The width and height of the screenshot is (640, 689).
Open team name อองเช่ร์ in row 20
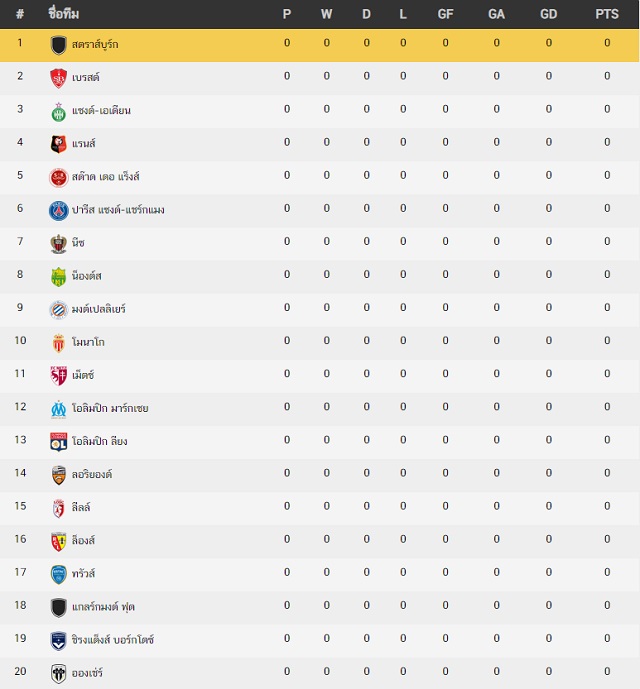coord(87,673)
